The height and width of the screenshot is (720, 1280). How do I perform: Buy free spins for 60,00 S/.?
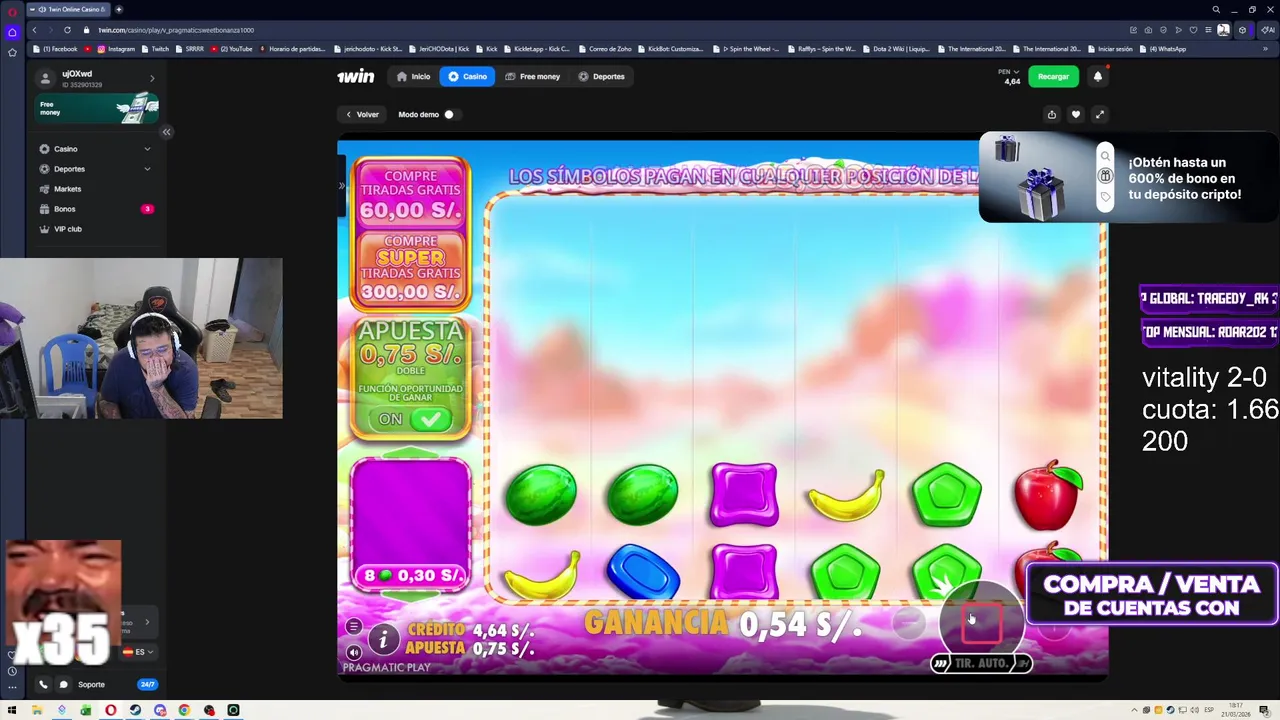coord(410,194)
